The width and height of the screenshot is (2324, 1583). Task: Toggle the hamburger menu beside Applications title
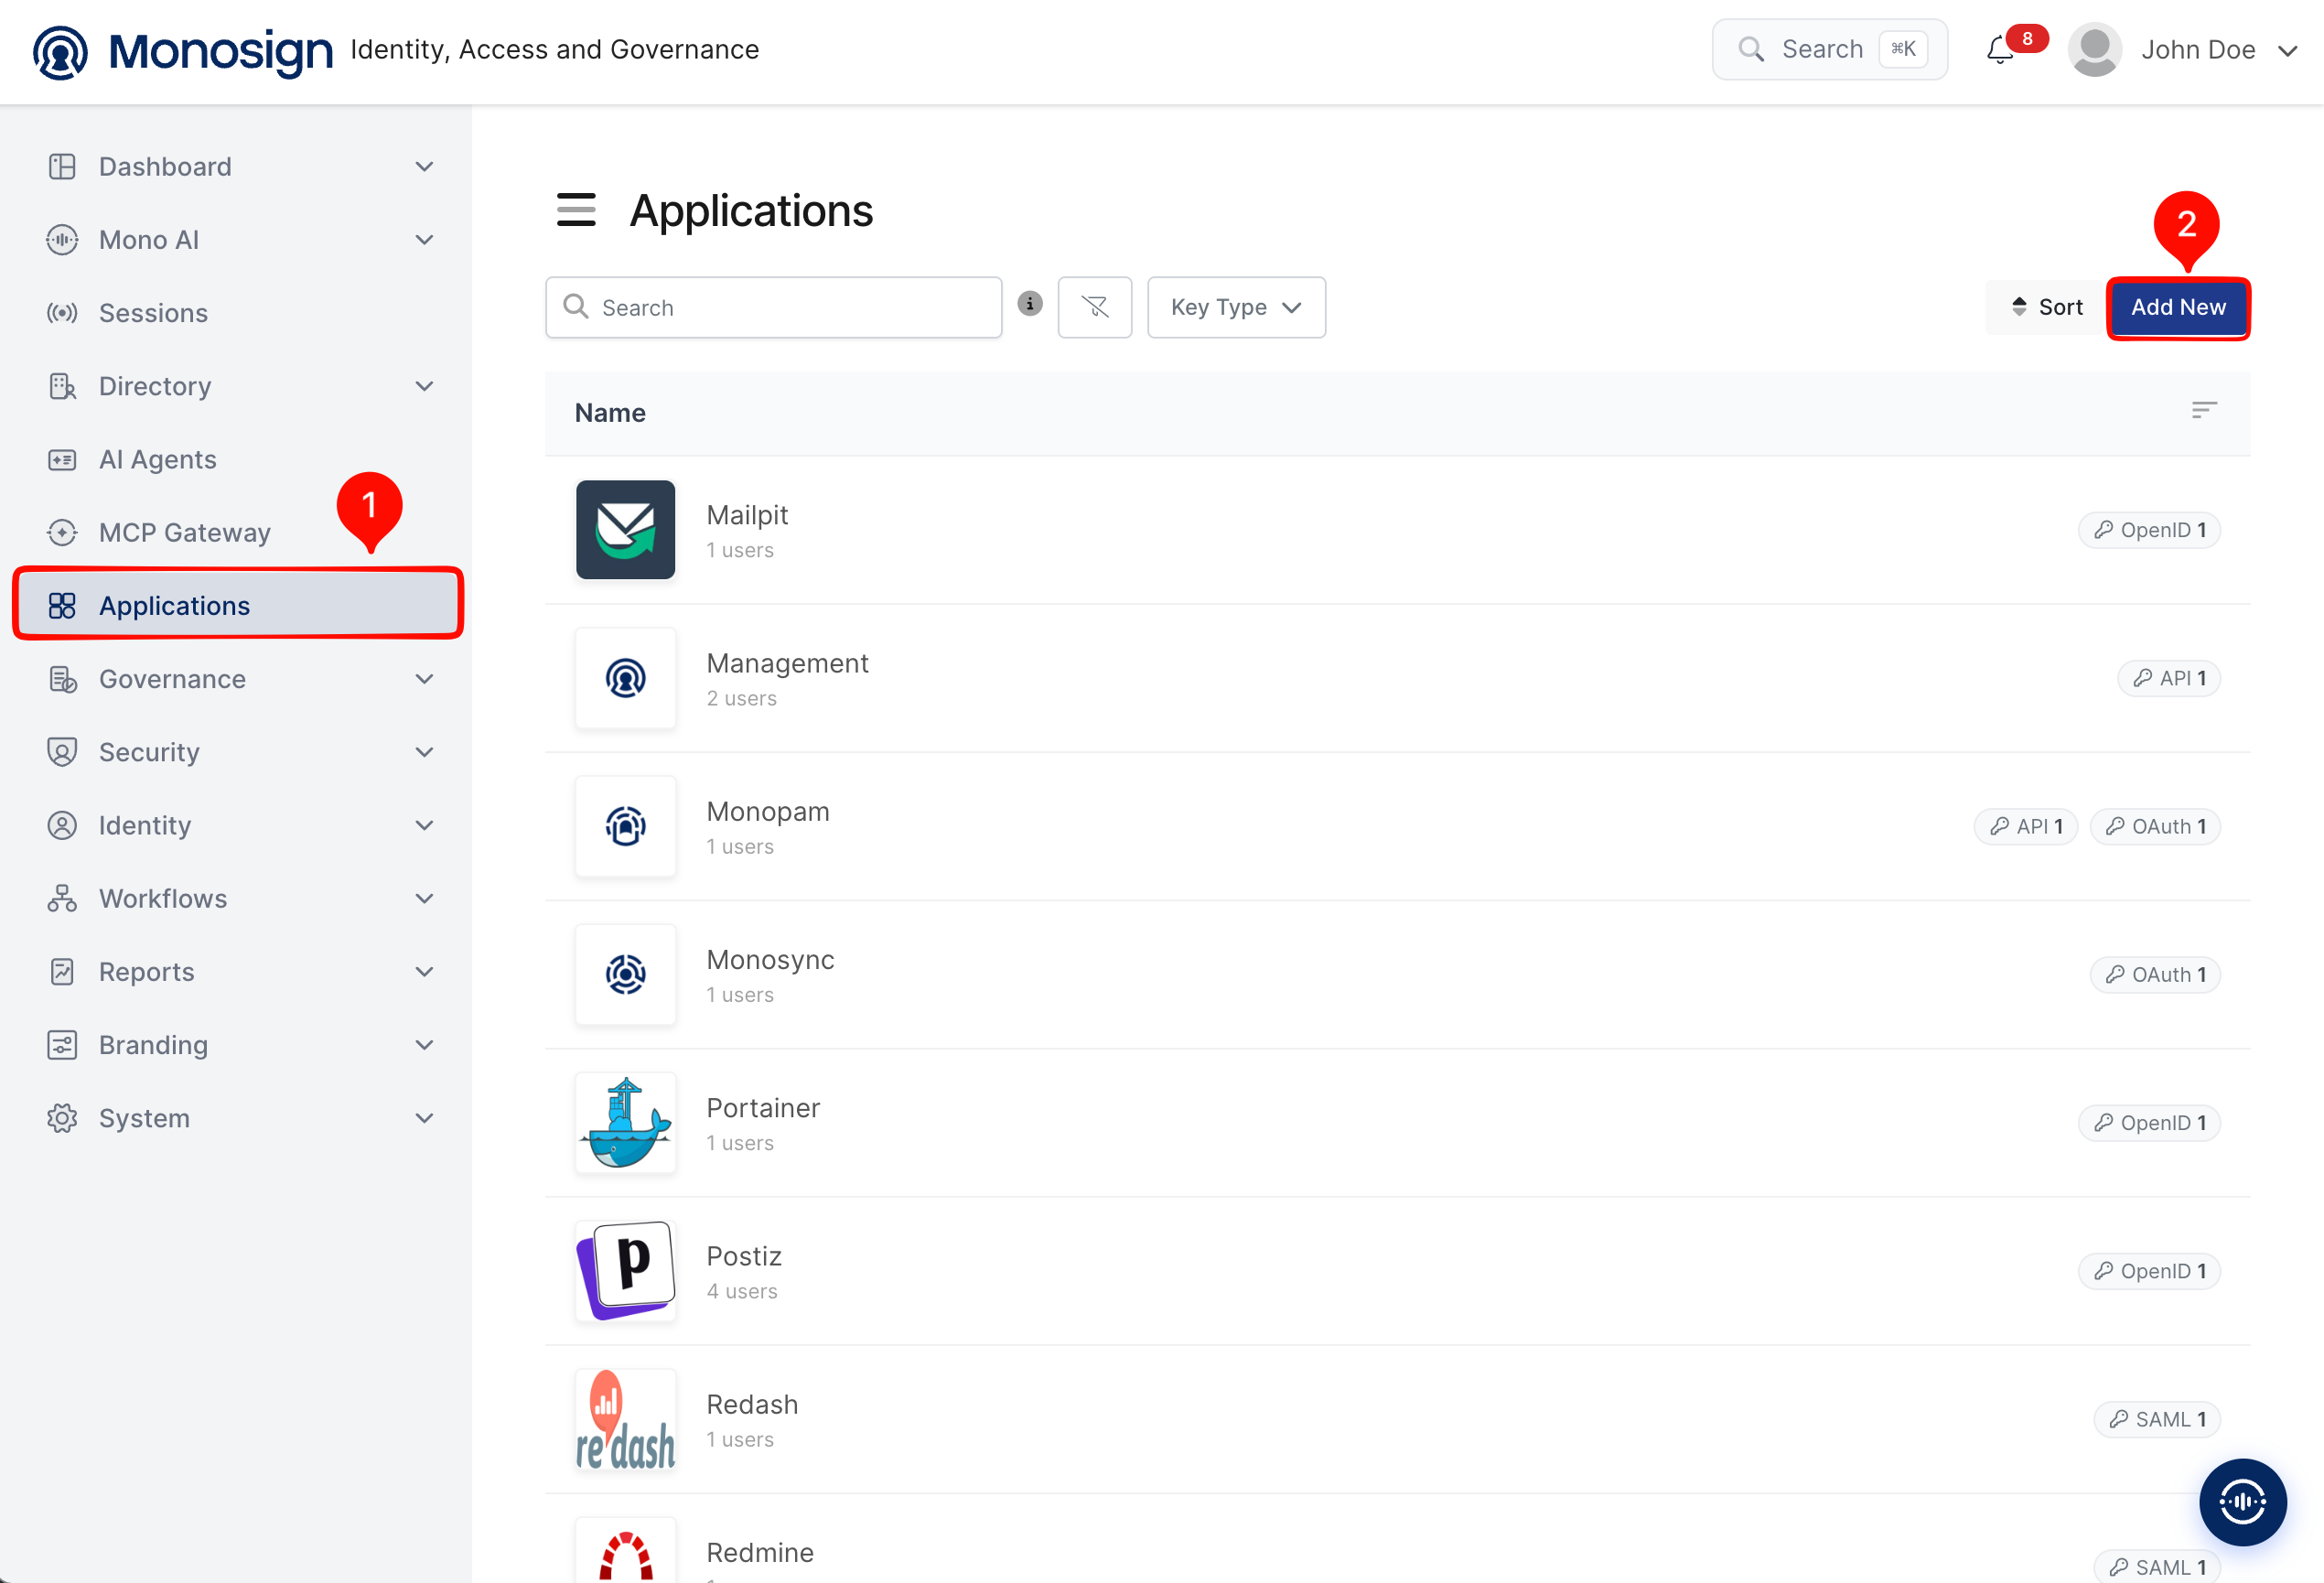pyautogui.click(x=576, y=210)
